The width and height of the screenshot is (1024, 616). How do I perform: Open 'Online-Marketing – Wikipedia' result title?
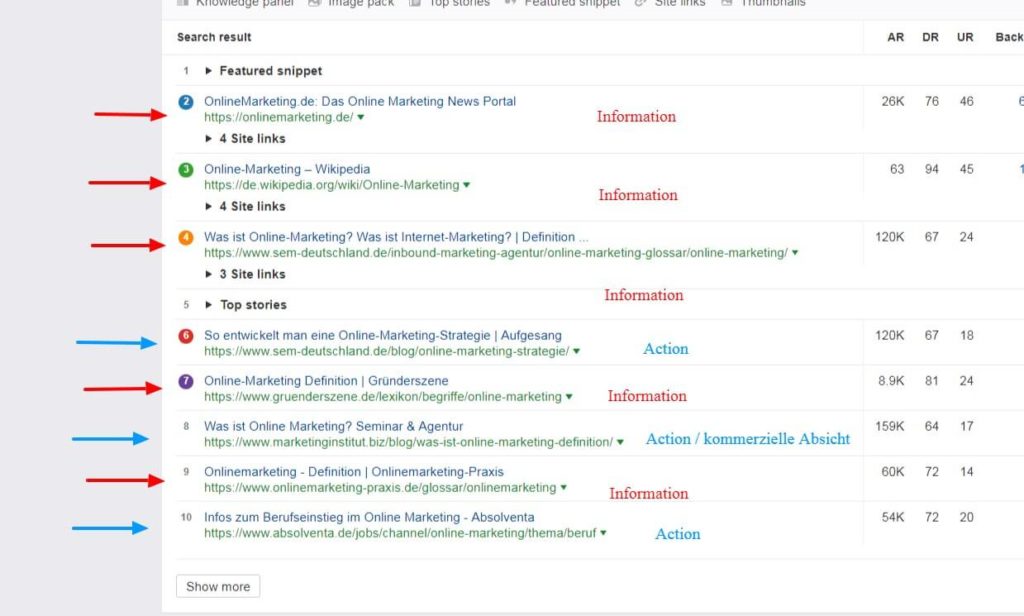287,169
